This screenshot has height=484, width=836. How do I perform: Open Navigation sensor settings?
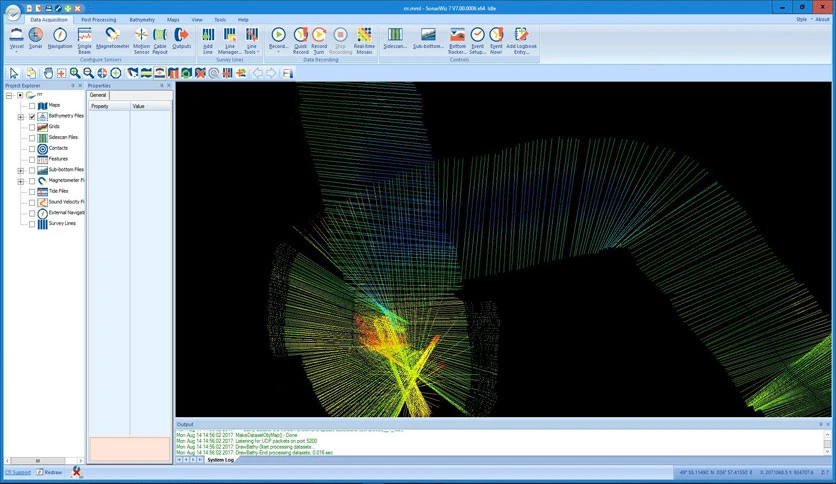point(60,38)
